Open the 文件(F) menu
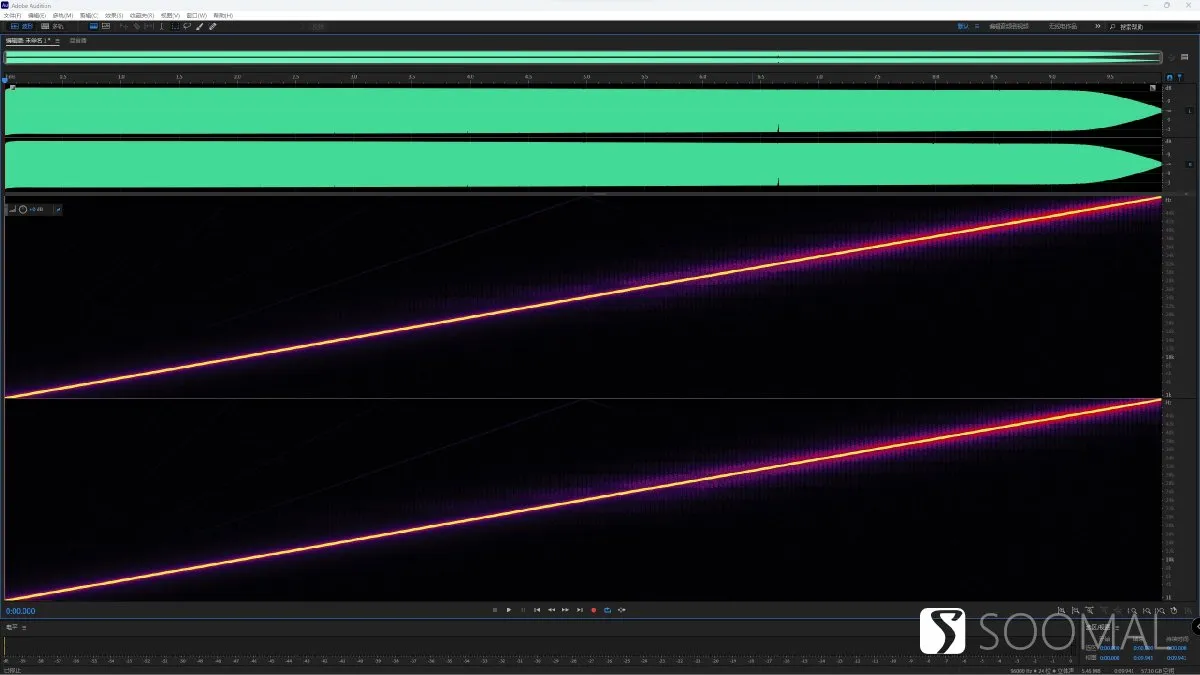 tap(12, 16)
